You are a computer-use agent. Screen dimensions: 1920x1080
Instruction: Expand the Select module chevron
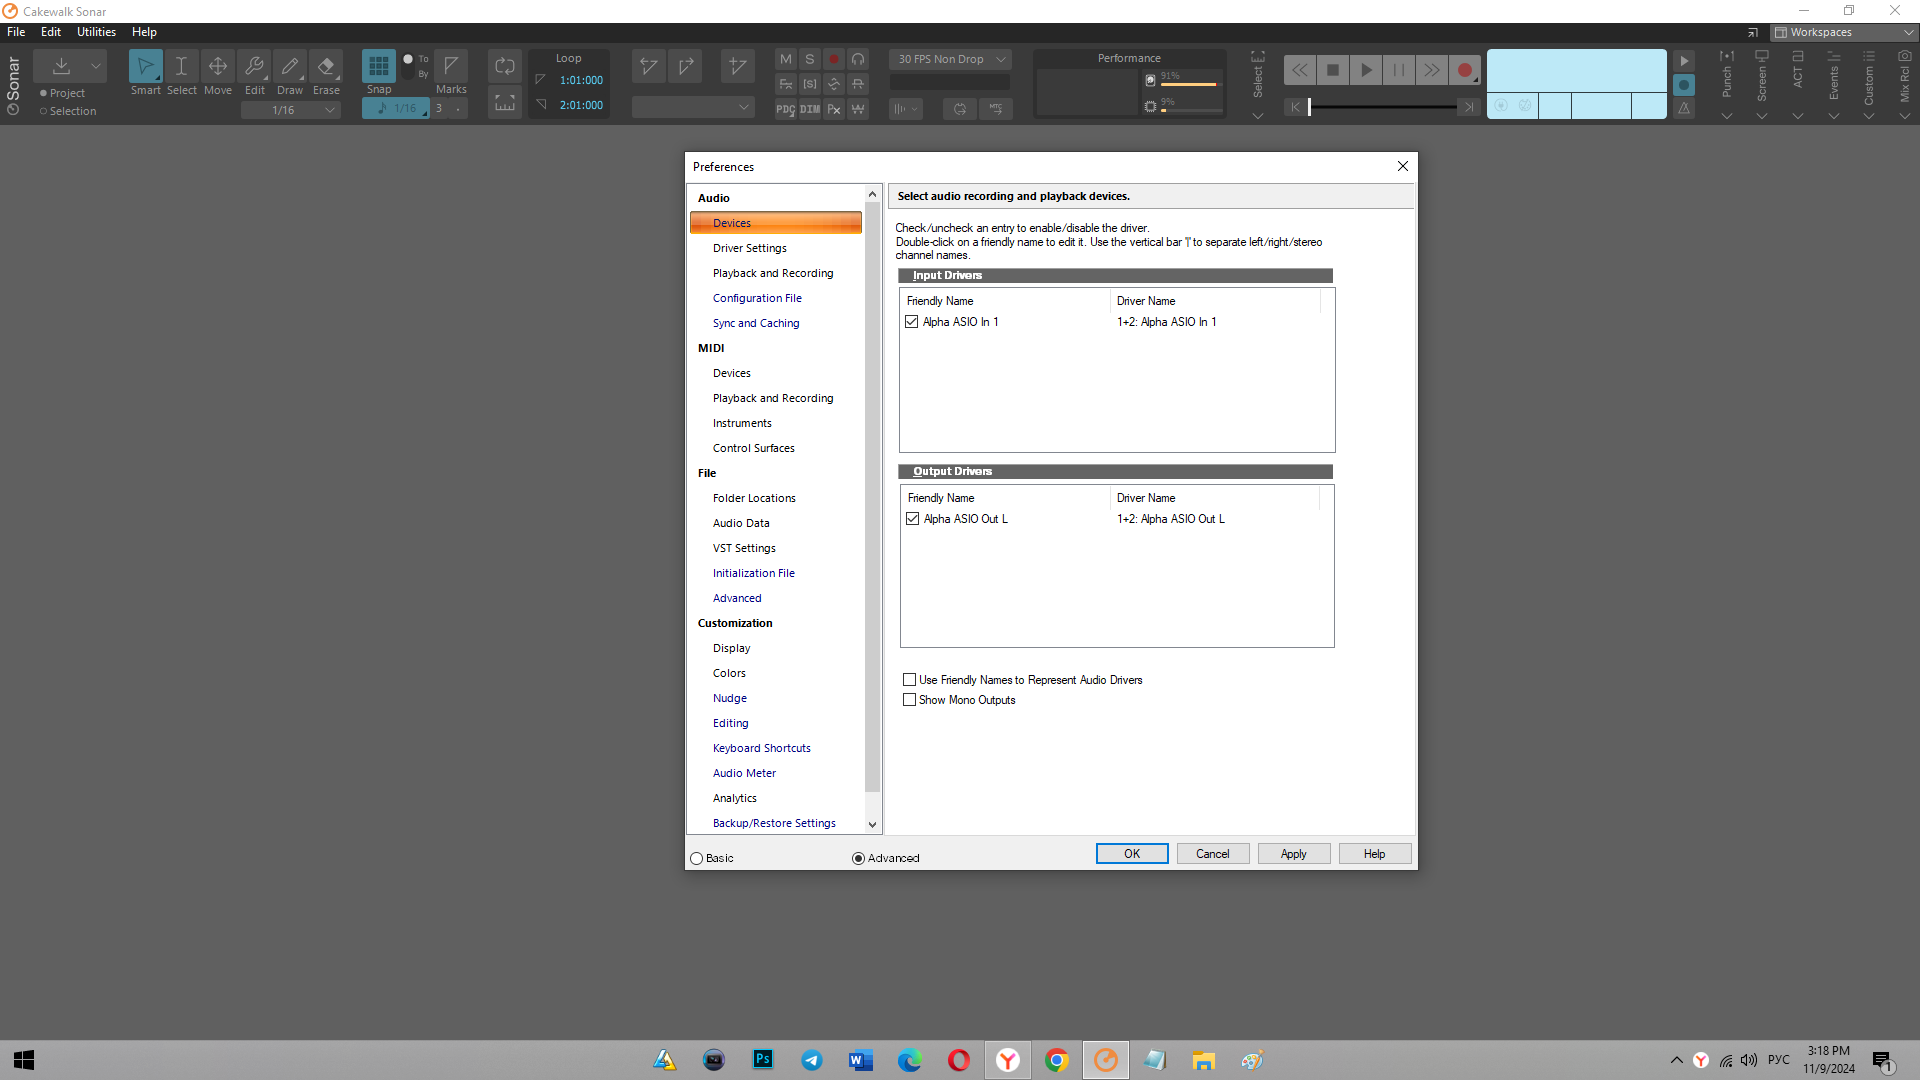tap(1258, 116)
